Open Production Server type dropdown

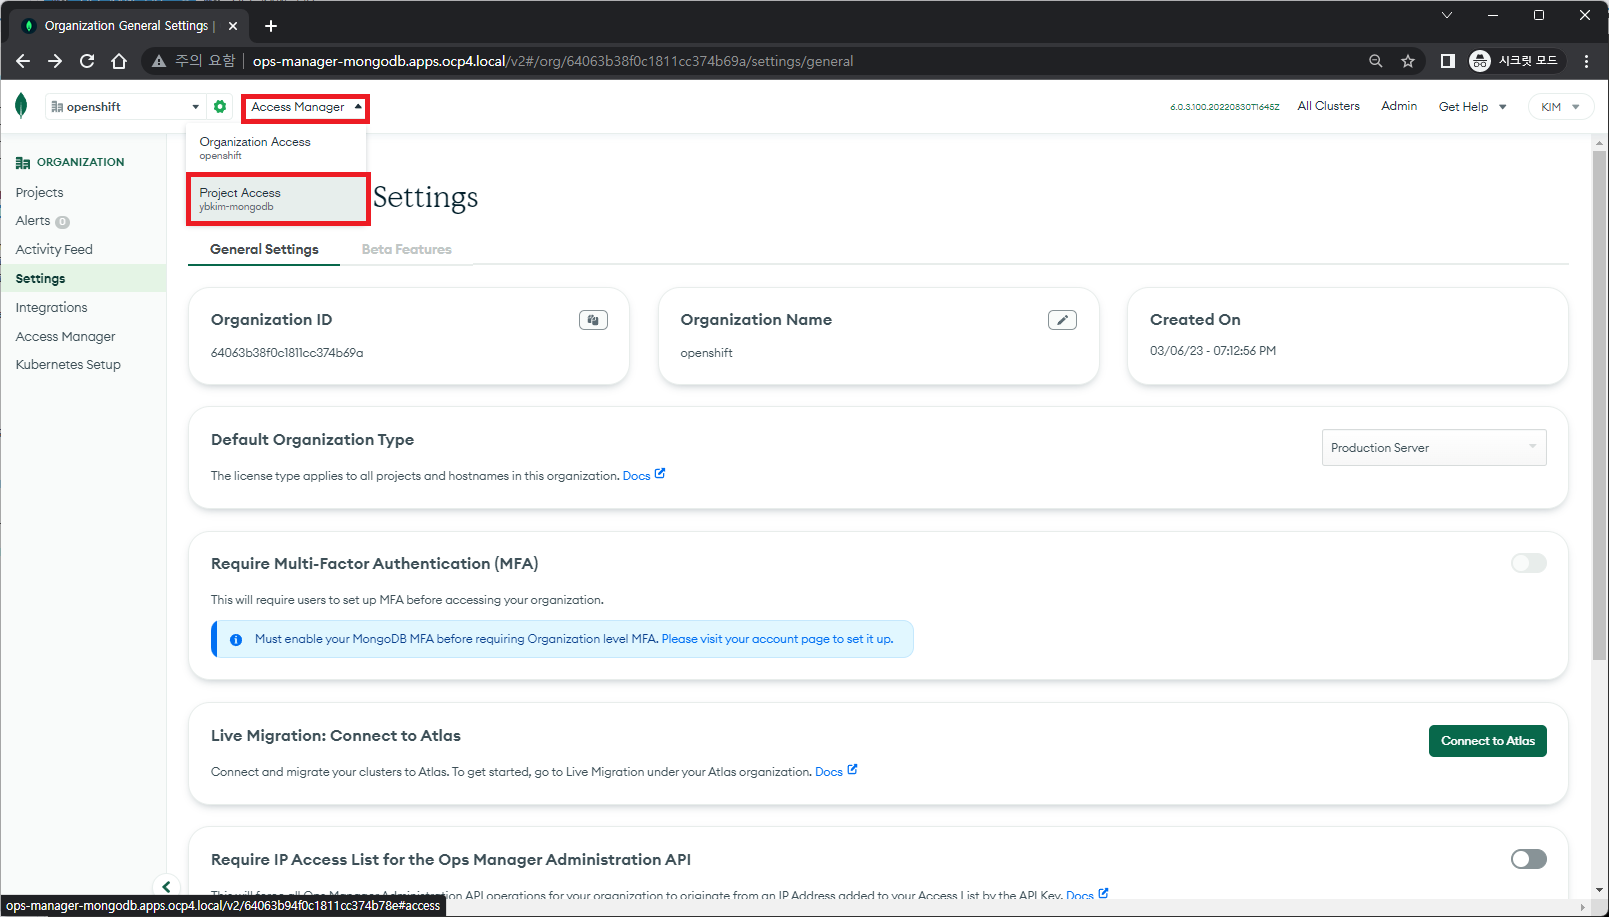pos(1434,447)
